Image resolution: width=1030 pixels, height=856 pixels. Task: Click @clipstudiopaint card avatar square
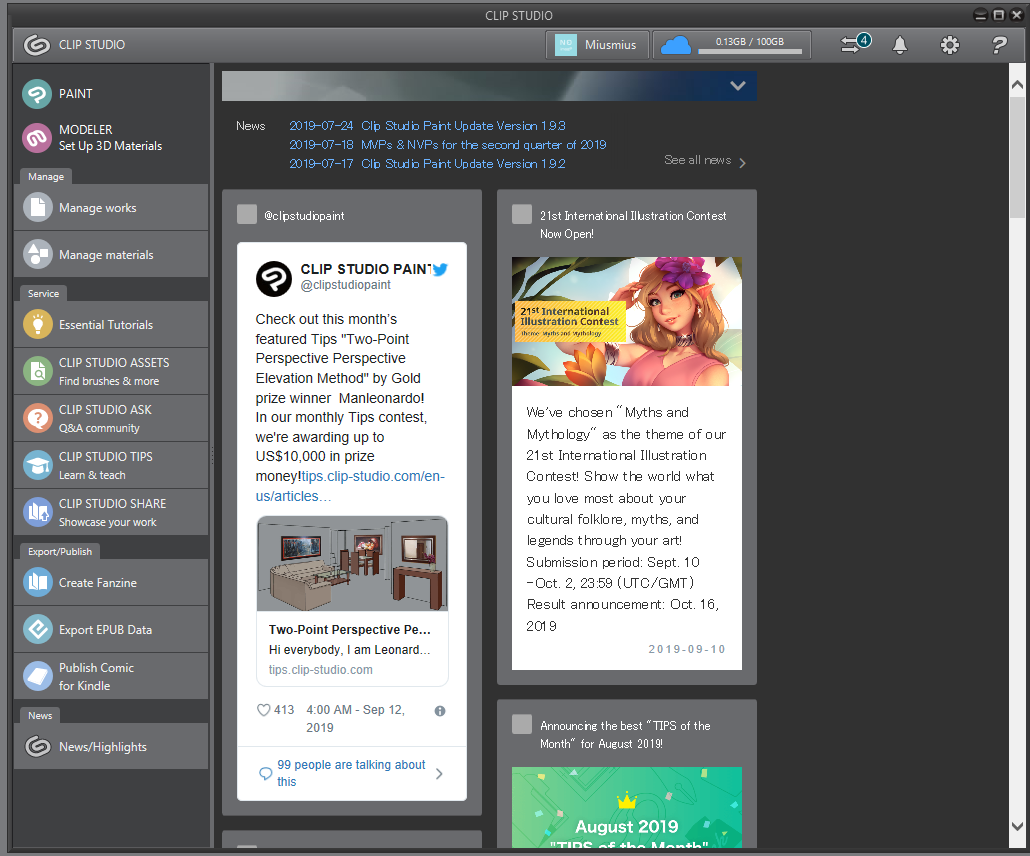[247, 214]
